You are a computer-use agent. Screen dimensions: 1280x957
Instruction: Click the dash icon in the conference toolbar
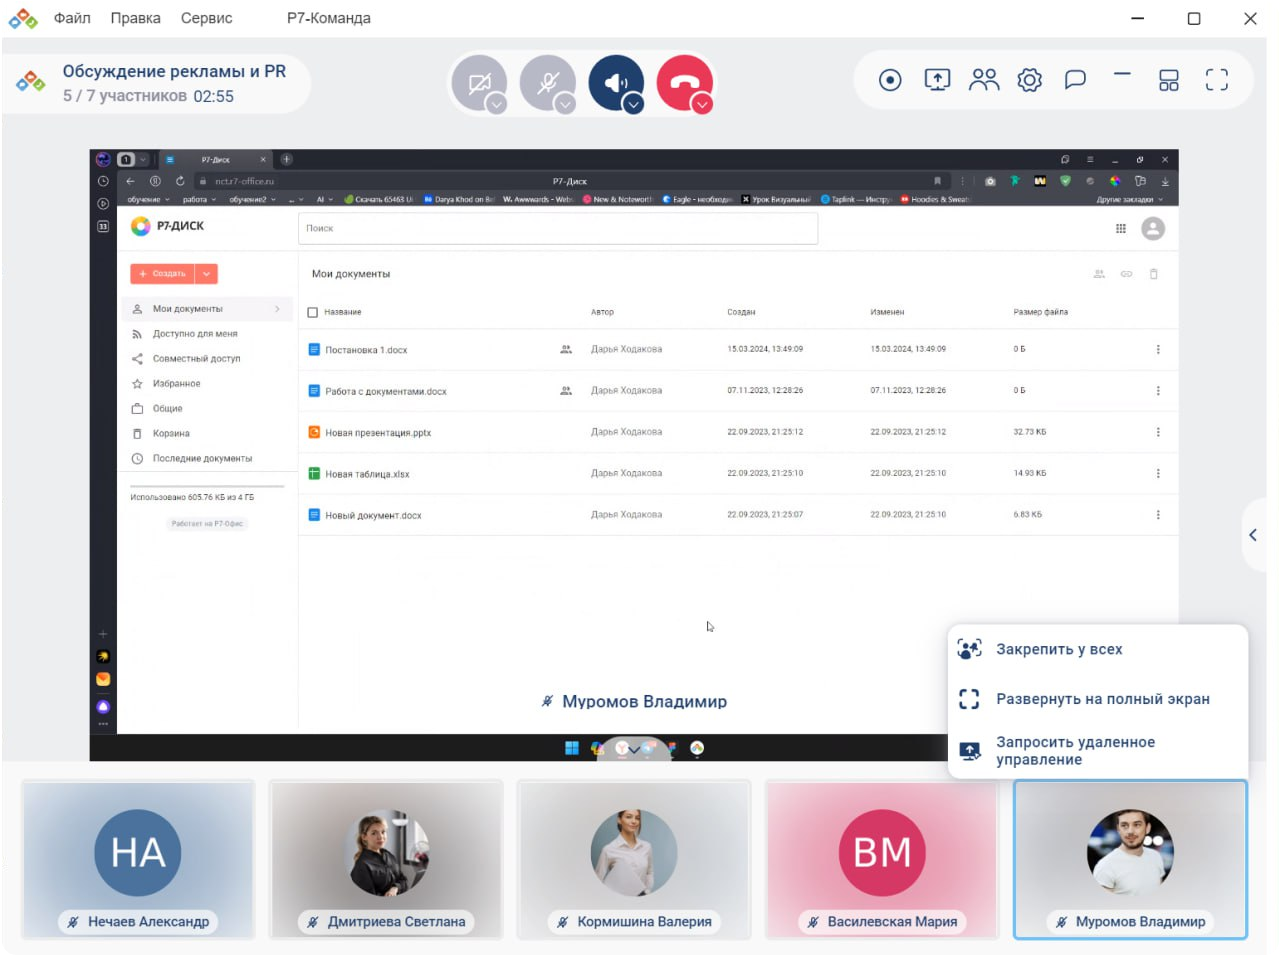point(1122,75)
